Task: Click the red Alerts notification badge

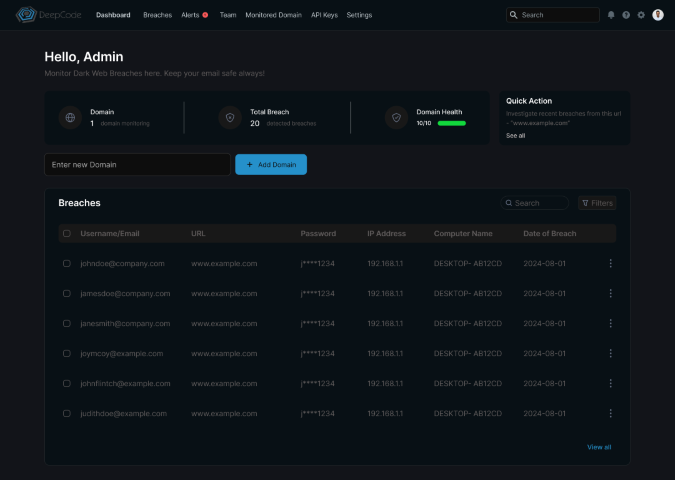Action: pyautogui.click(x=205, y=15)
